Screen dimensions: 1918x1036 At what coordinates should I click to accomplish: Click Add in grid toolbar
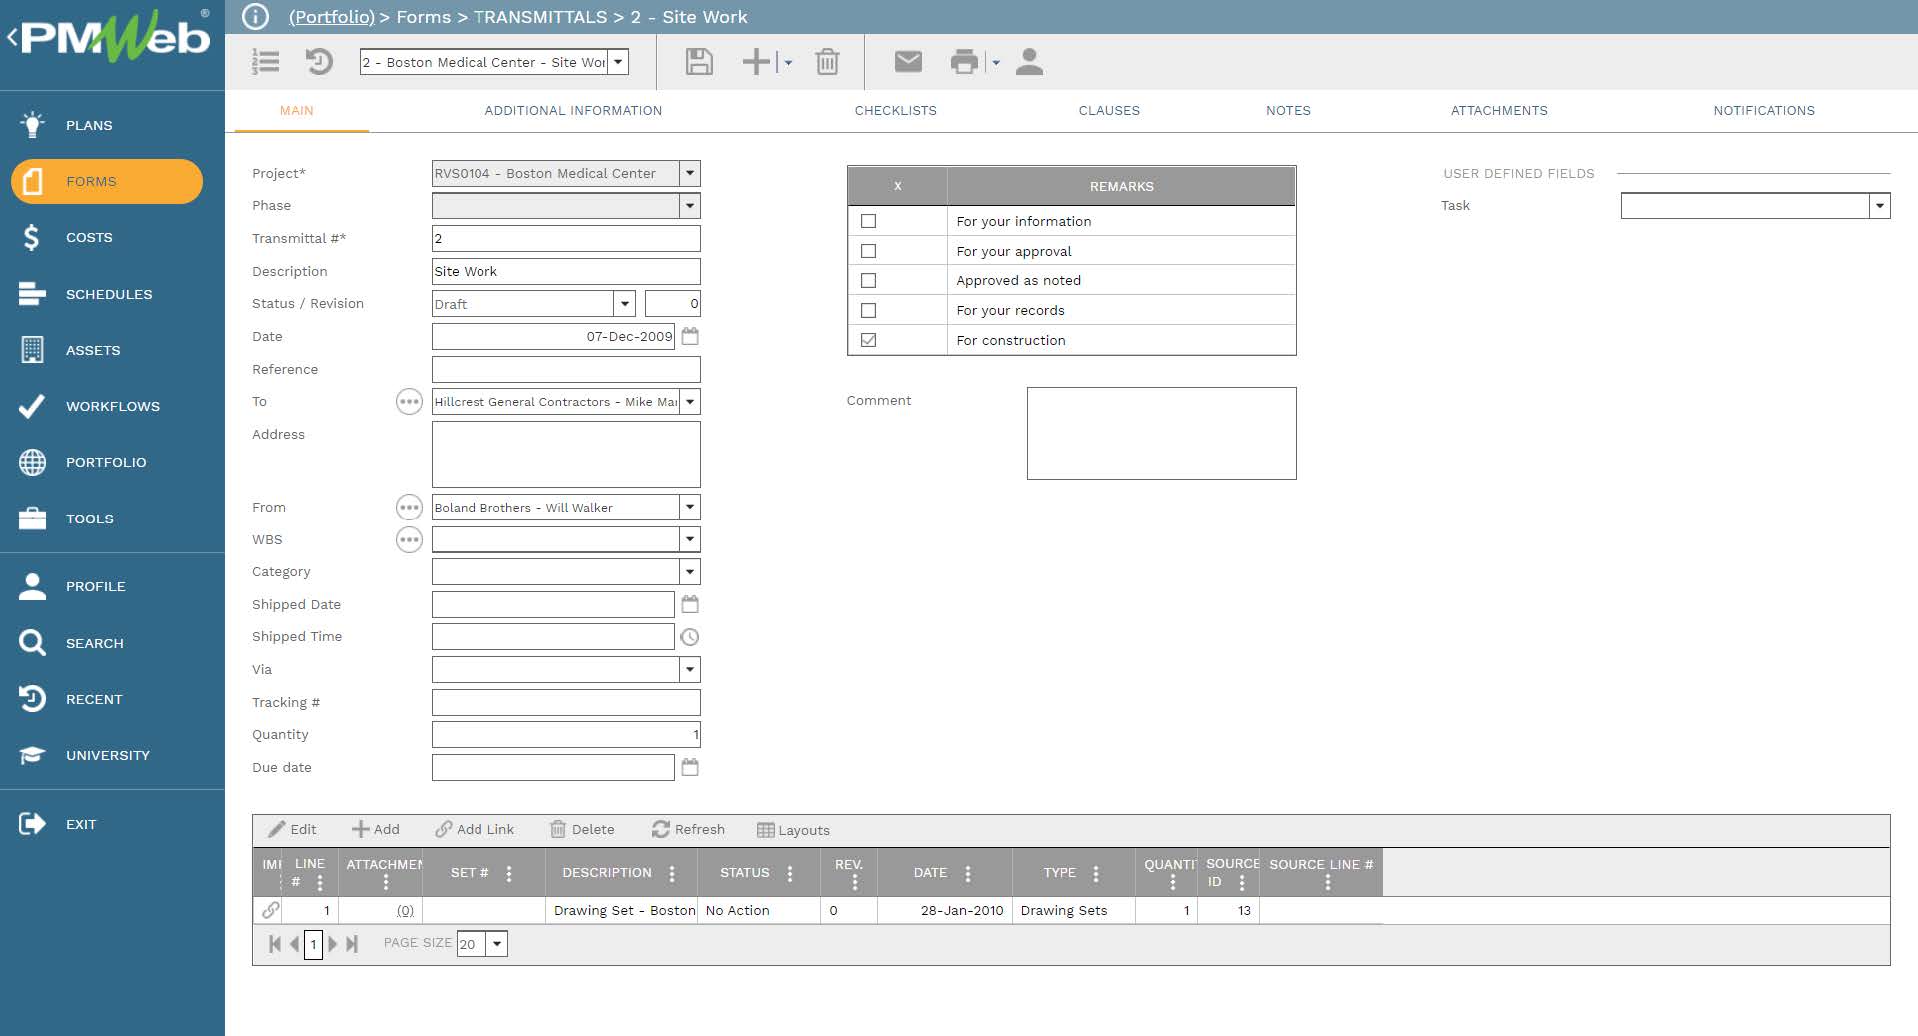point(376,830)
